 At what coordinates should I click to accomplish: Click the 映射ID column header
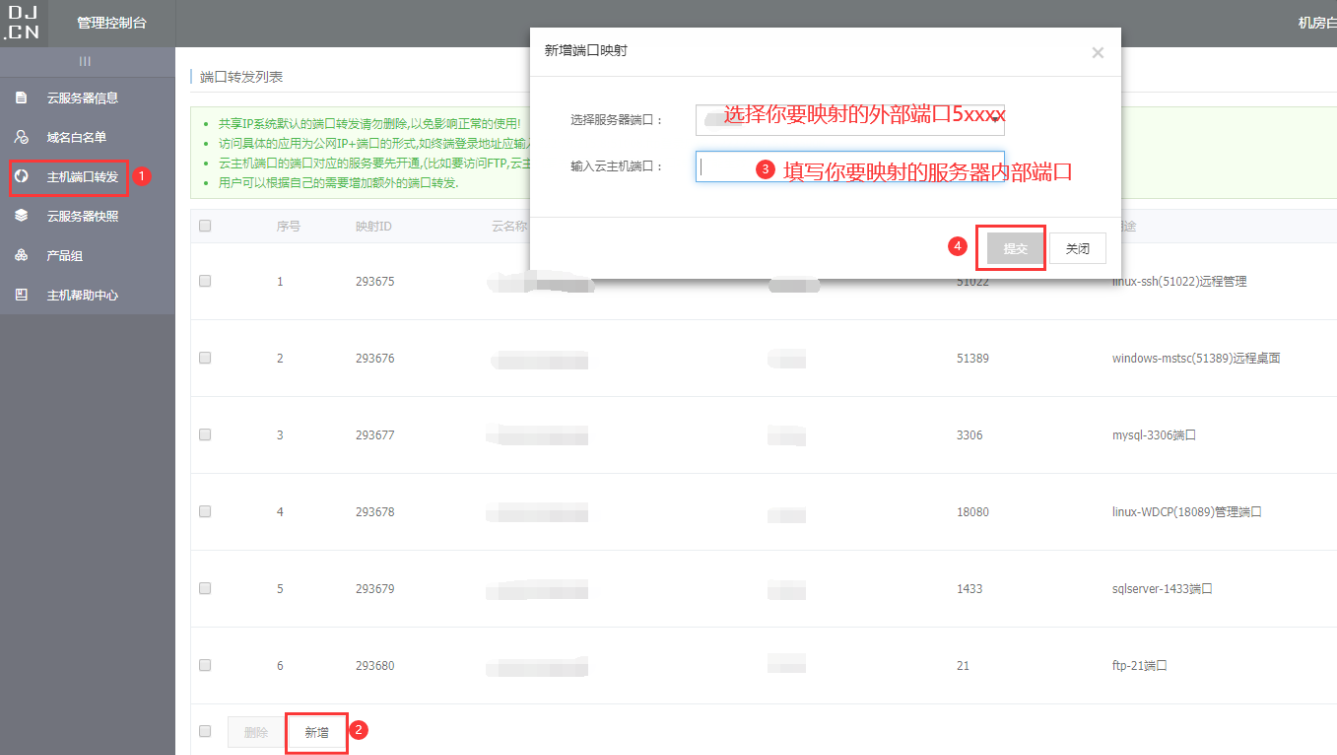[373, 227]
